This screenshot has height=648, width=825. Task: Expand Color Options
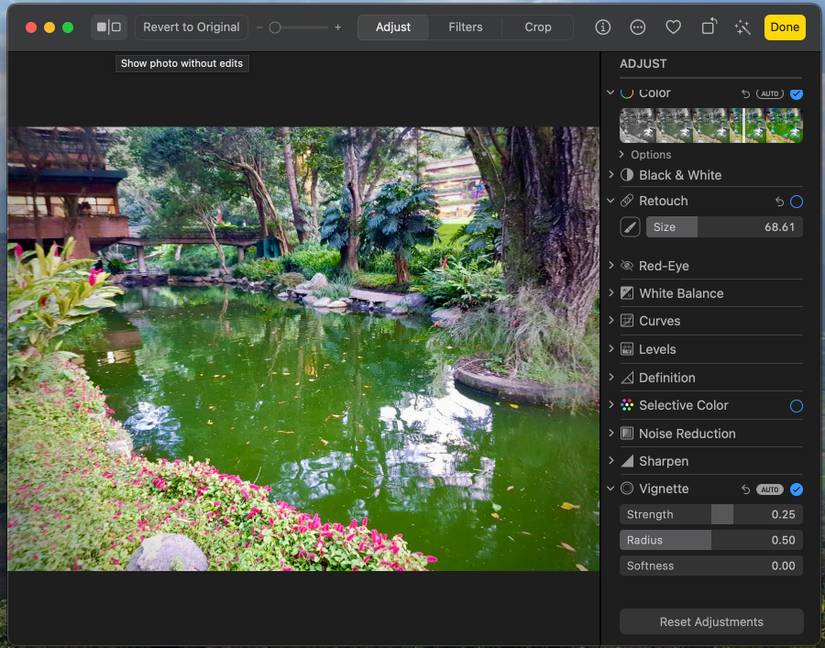tap(621, 154)
